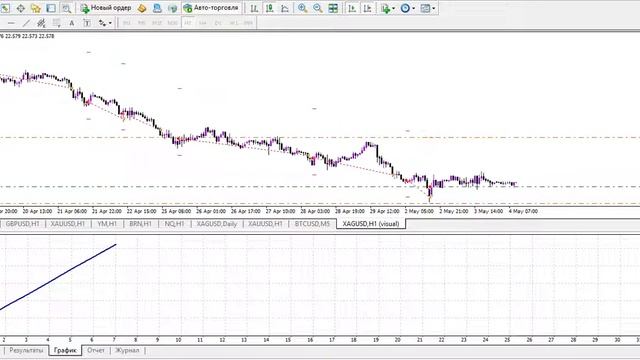
Task: Open the Журнал tester tab
Action: pyautogui.click(x=127, y=350)
